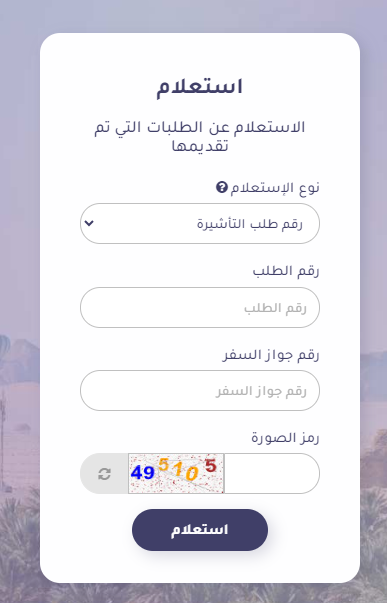387x603 pixels.
Task: Click the رقم جواز السفر label text
Action: [271, 355]
